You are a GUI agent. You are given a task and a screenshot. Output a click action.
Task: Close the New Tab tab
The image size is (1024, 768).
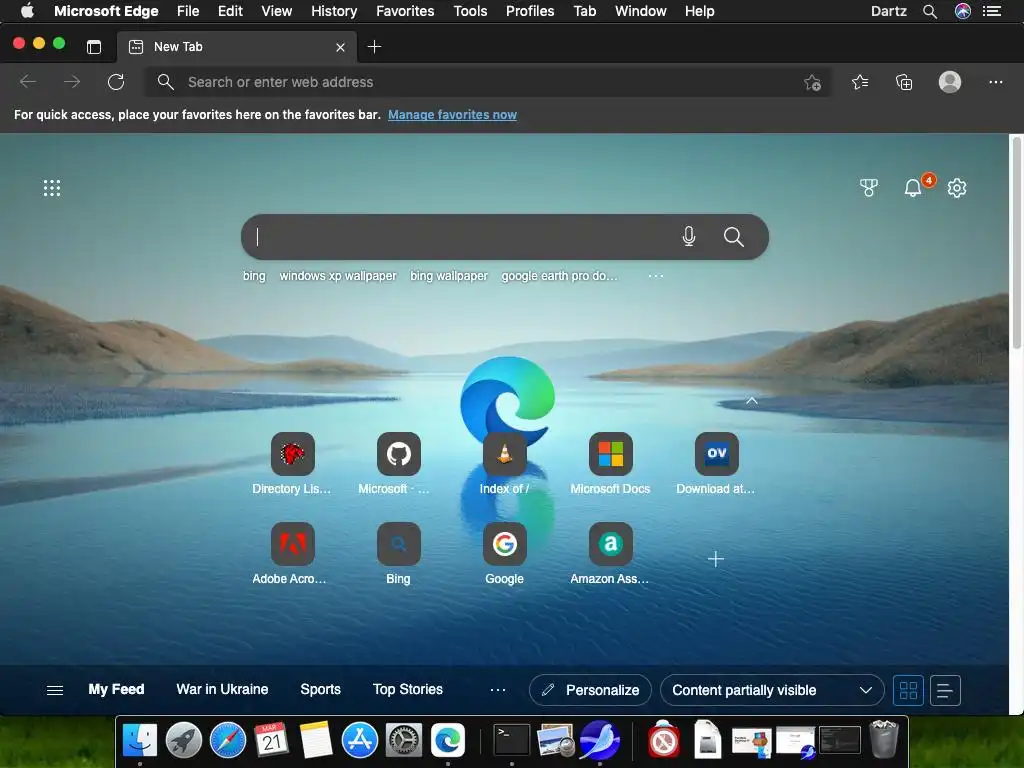point(340,47)
